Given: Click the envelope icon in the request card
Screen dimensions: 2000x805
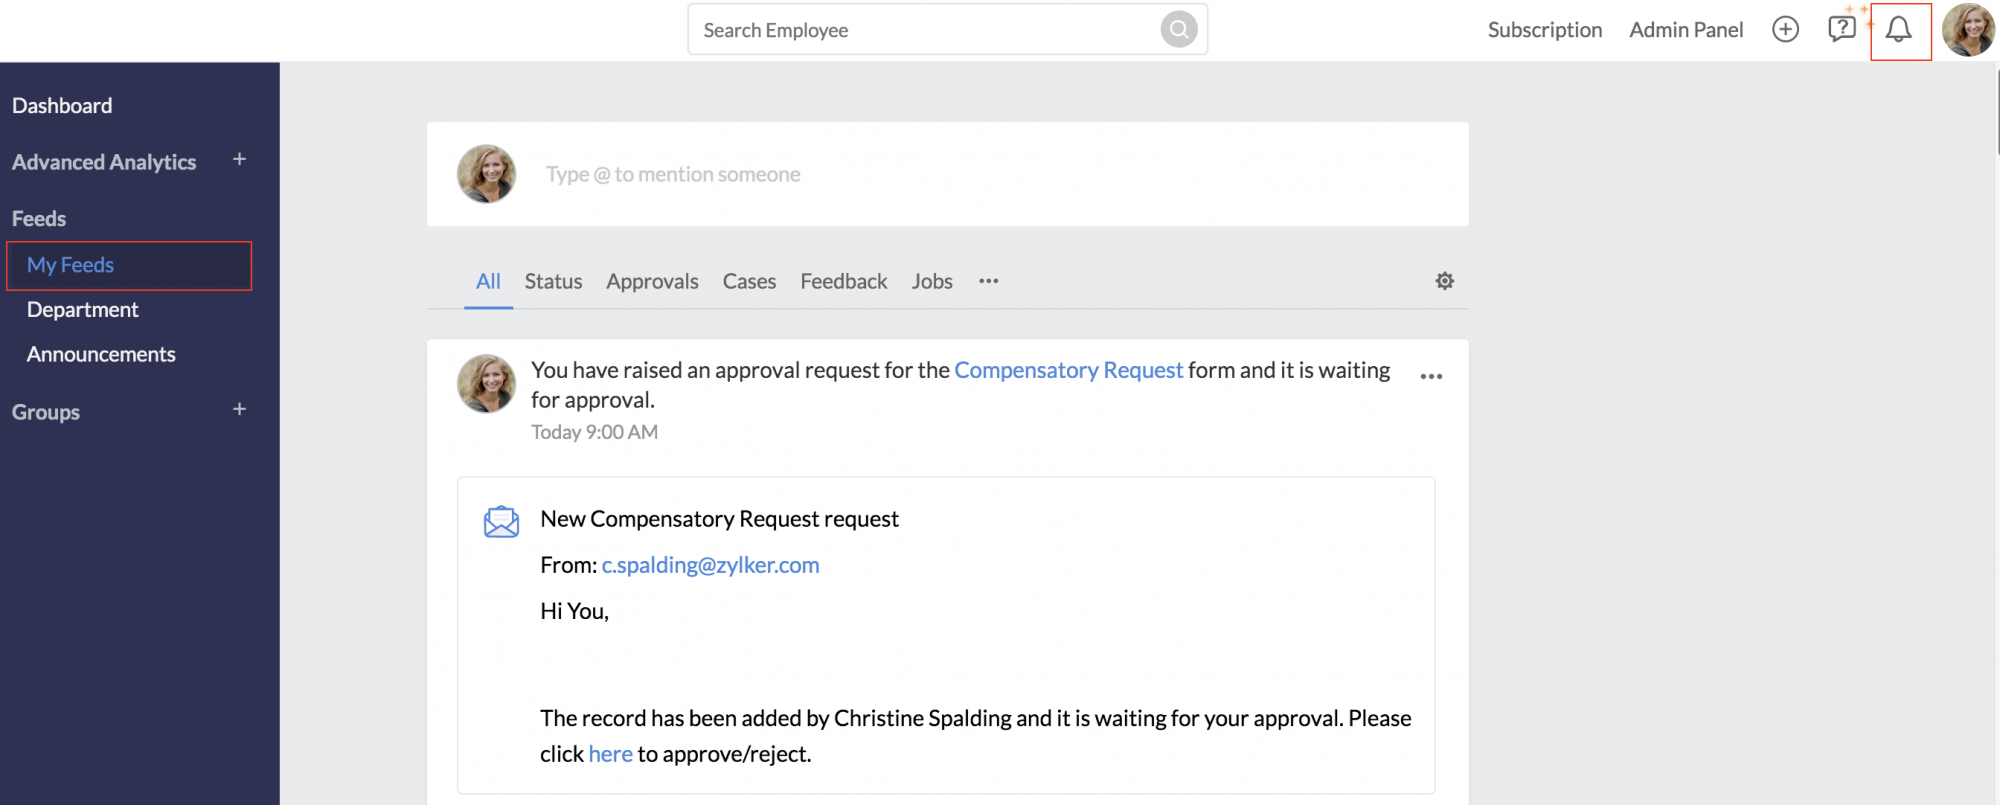Looking at the screenshot, I should [x=501, y=521].
